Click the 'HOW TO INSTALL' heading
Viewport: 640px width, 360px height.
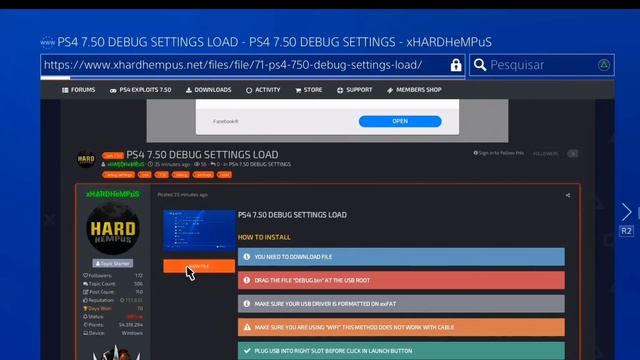(x=264, y=237)
